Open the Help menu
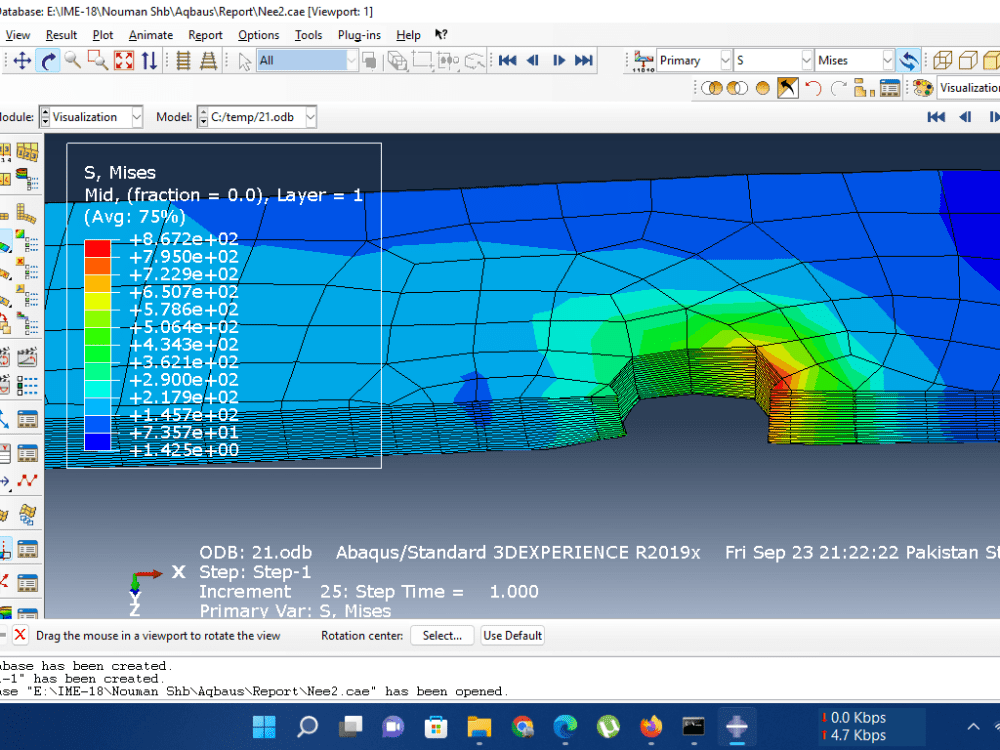 (408, 35)
